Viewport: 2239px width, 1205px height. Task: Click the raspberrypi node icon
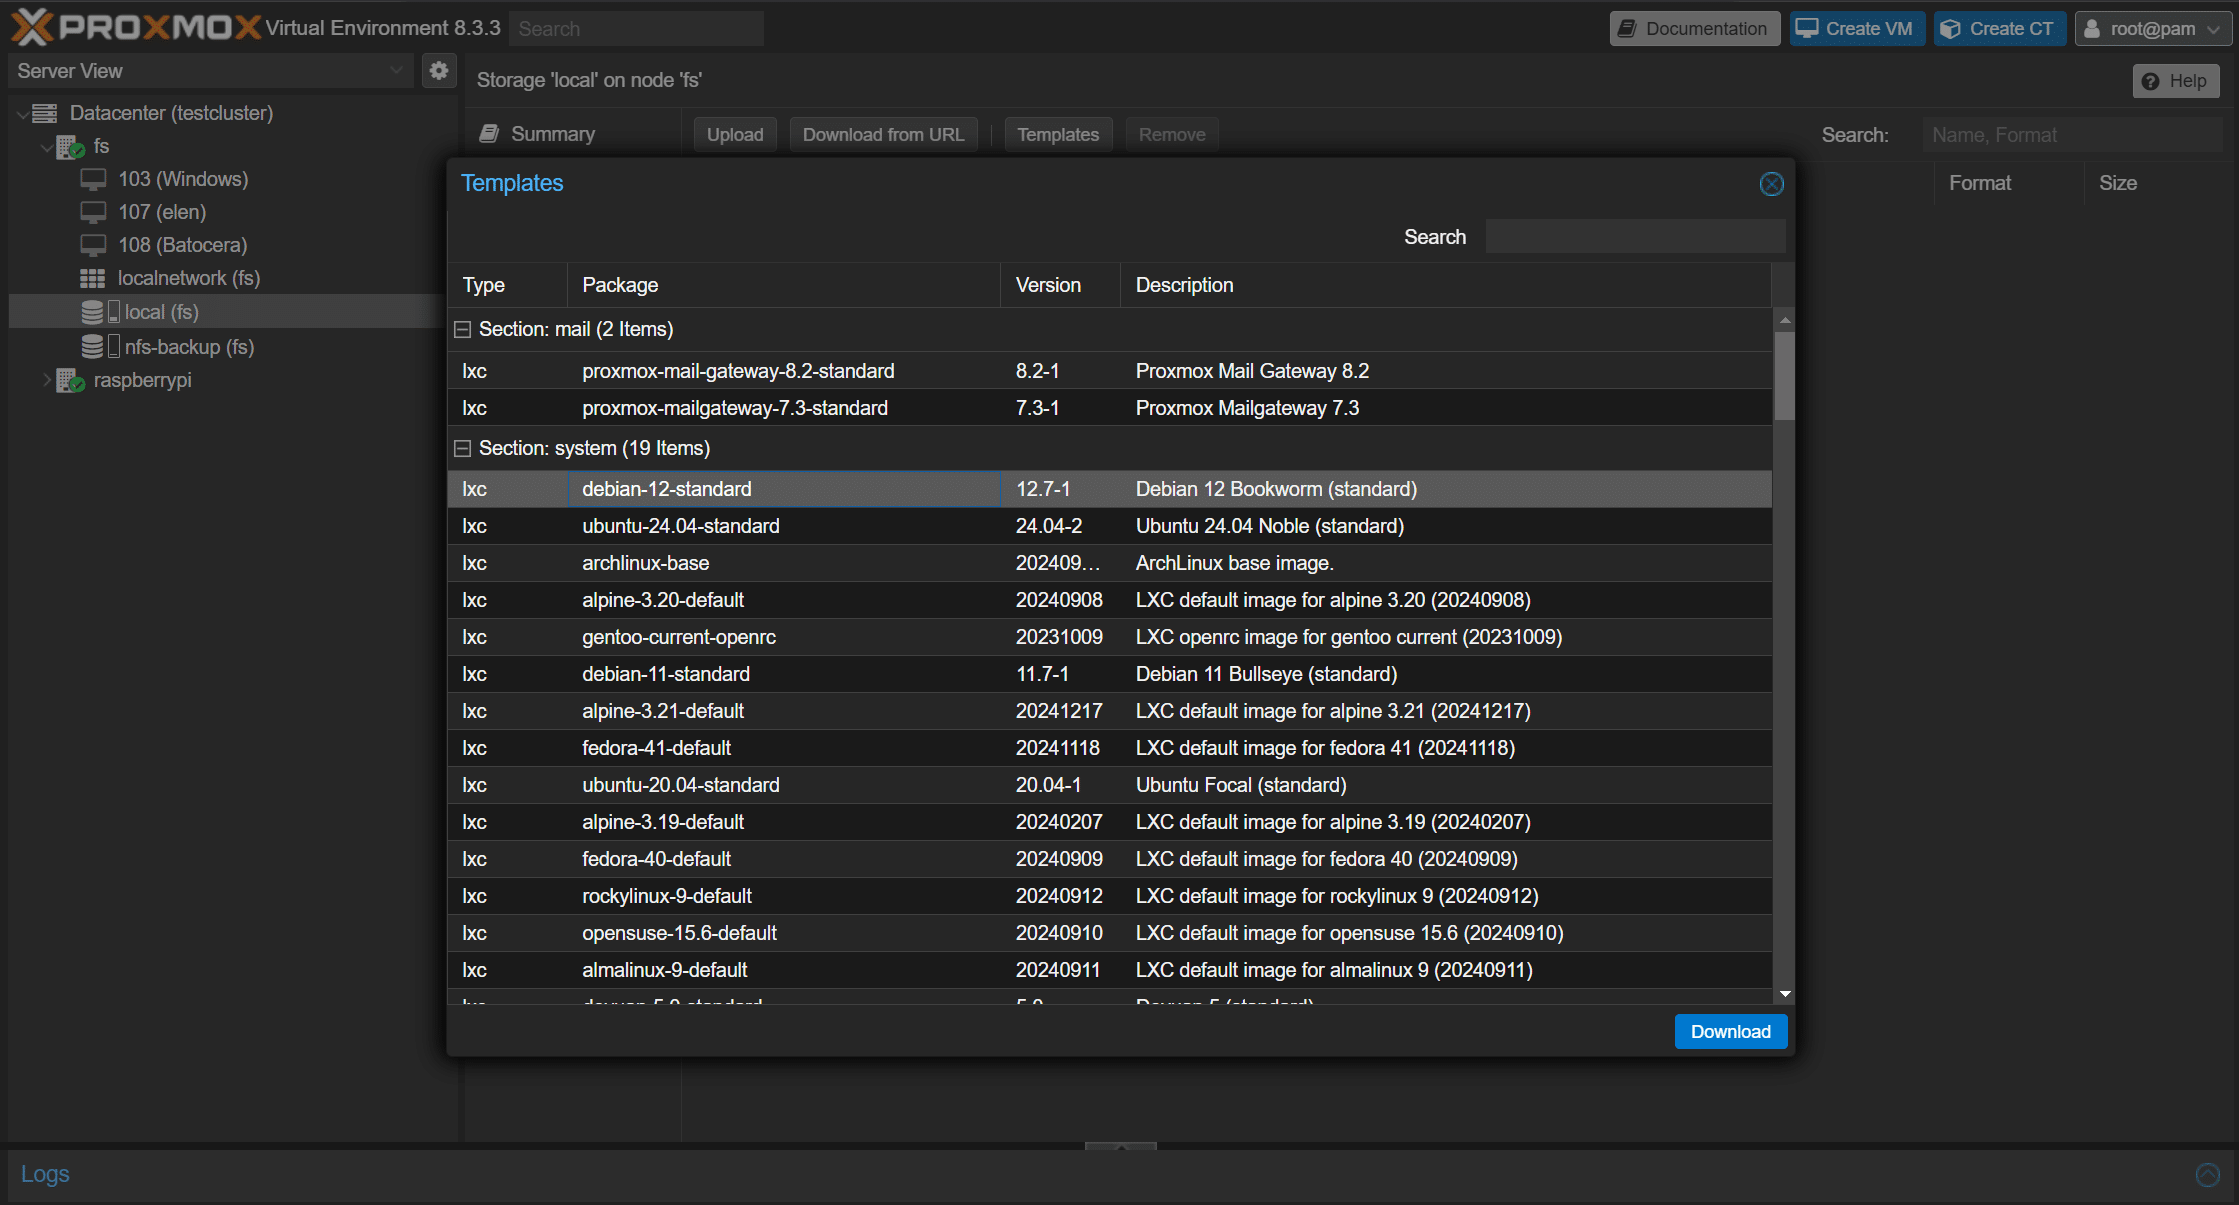70,381
